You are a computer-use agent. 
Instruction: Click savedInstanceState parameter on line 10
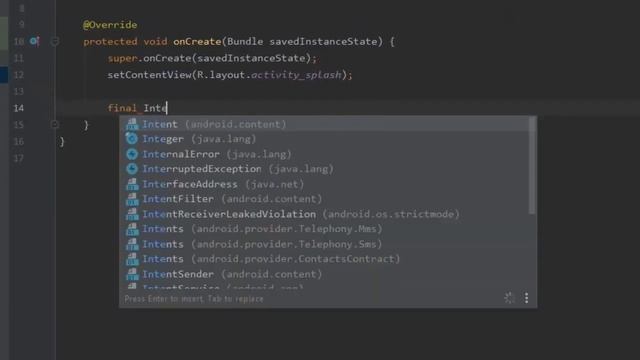point(323,42)
